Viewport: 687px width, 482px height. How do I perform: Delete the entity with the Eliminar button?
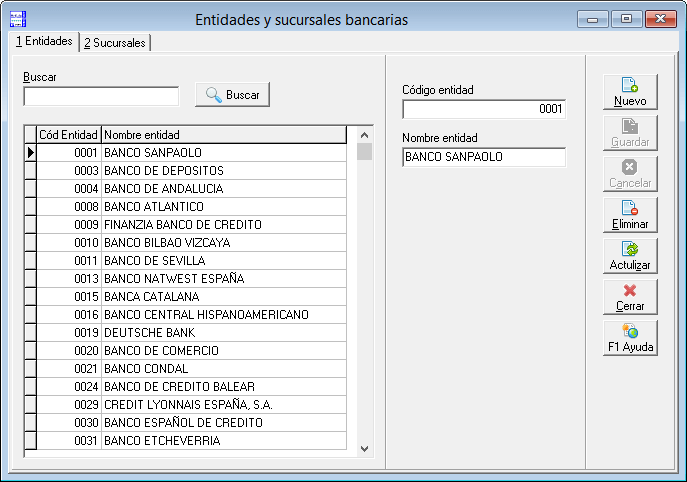630,215
